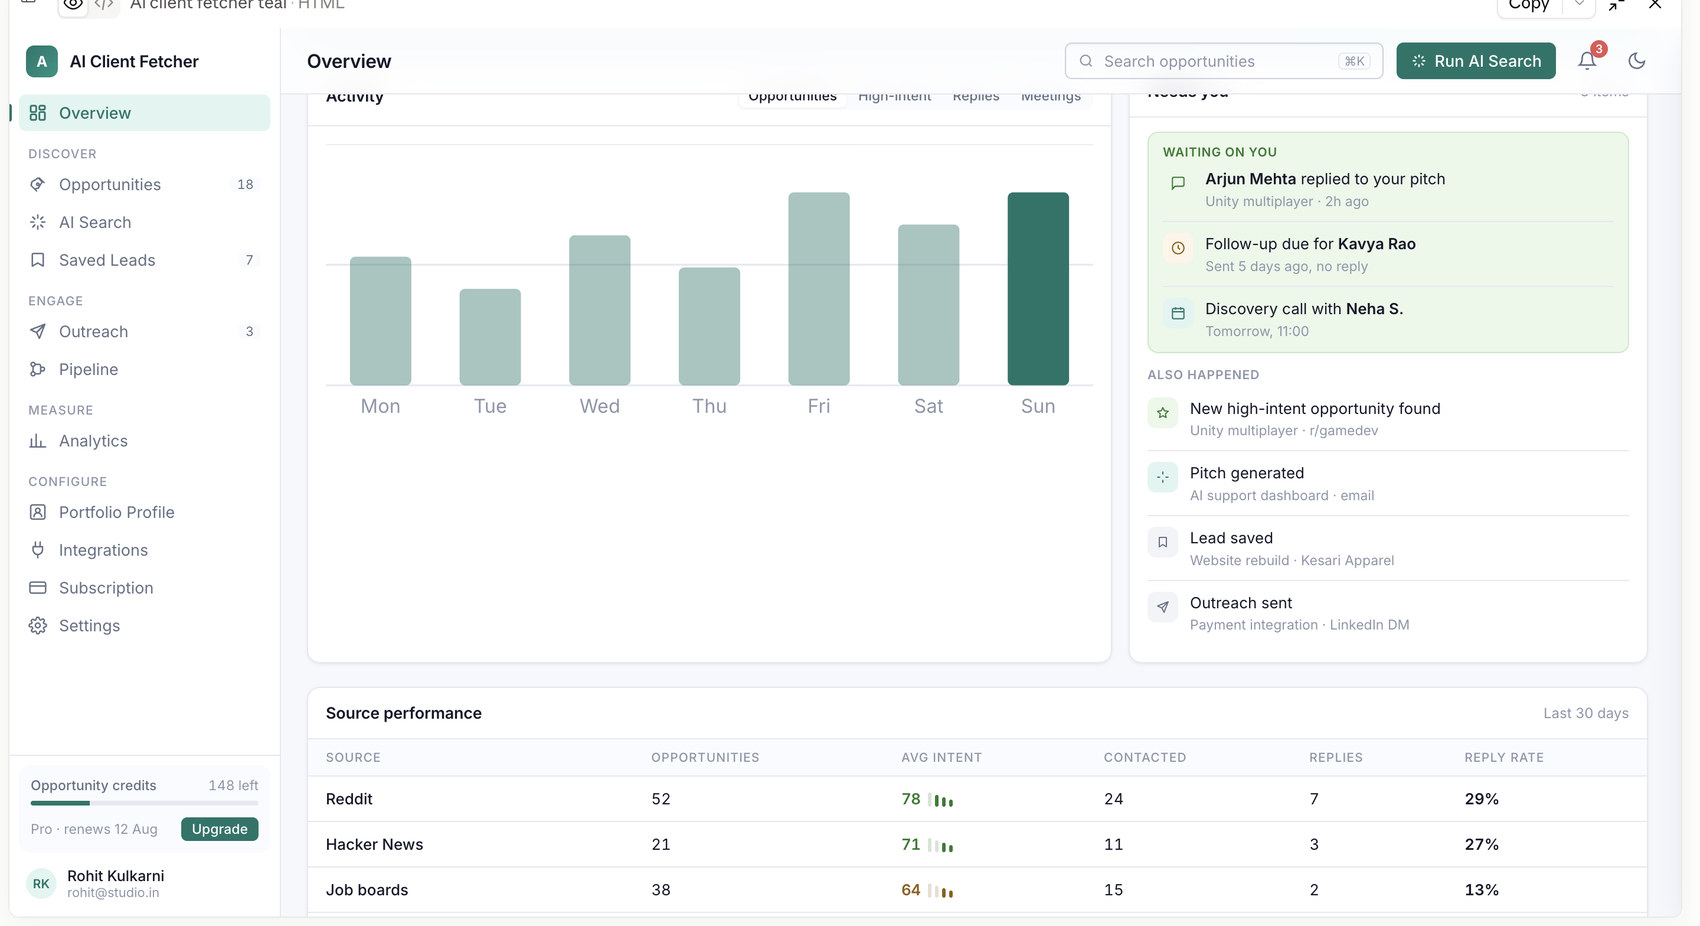Click avg intent score 78
1700x926 pixels.
(911, 799)
